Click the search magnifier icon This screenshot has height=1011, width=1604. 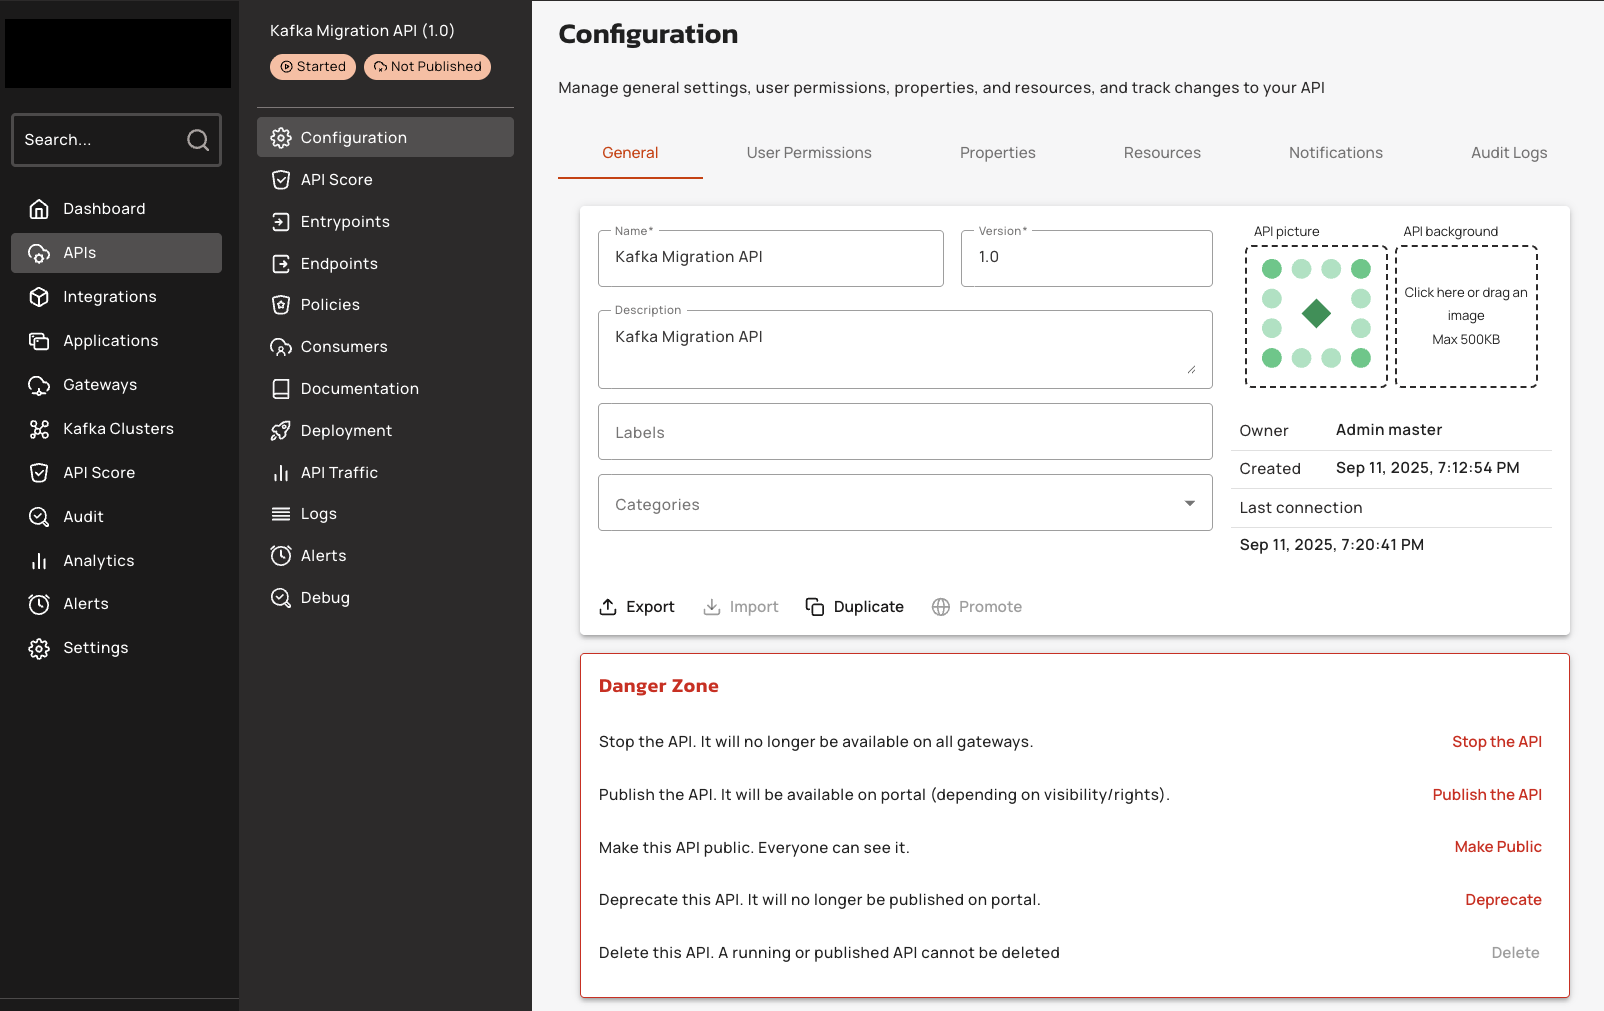[198, 140]
